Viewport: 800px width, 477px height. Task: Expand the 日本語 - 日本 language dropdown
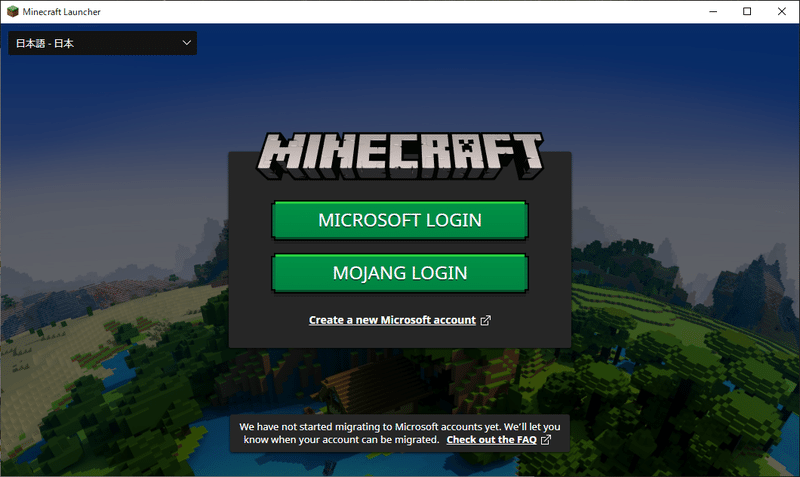(103, 43)
